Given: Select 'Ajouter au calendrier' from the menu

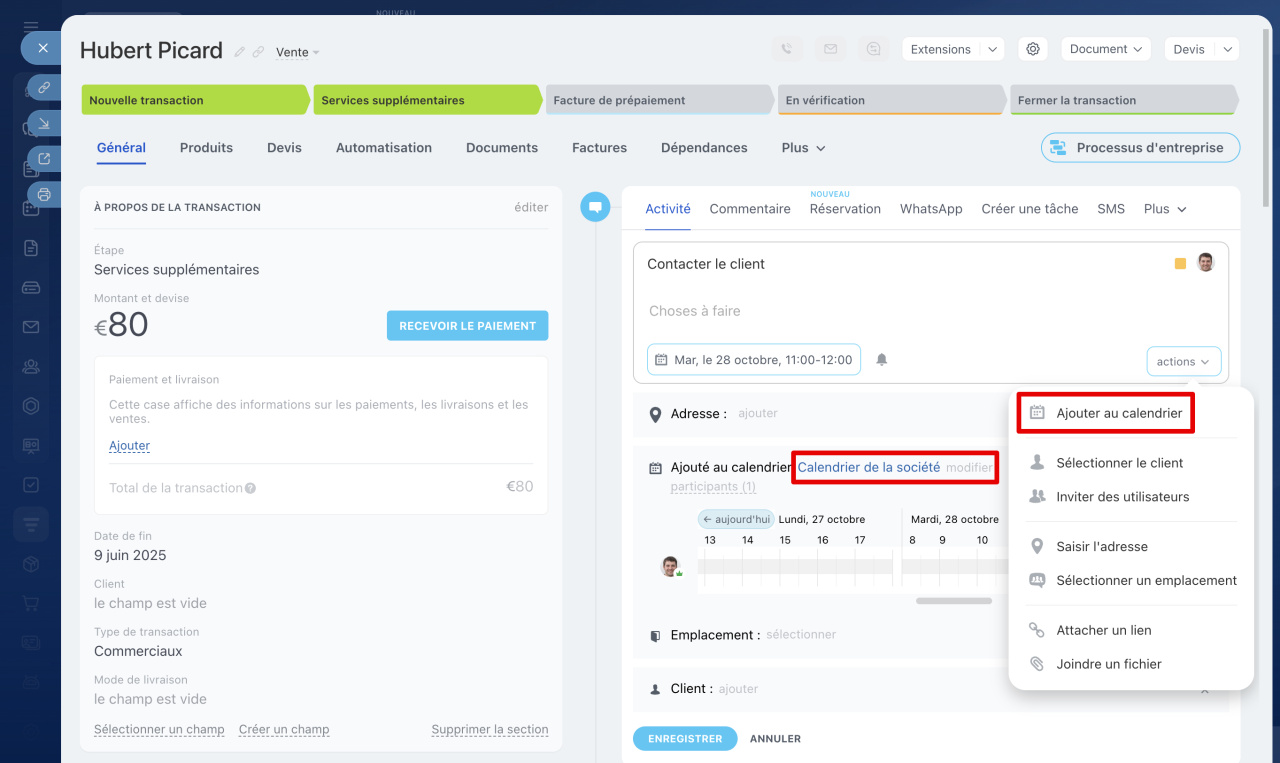Looking at the screenshot, I should [x=1118, y=413].
